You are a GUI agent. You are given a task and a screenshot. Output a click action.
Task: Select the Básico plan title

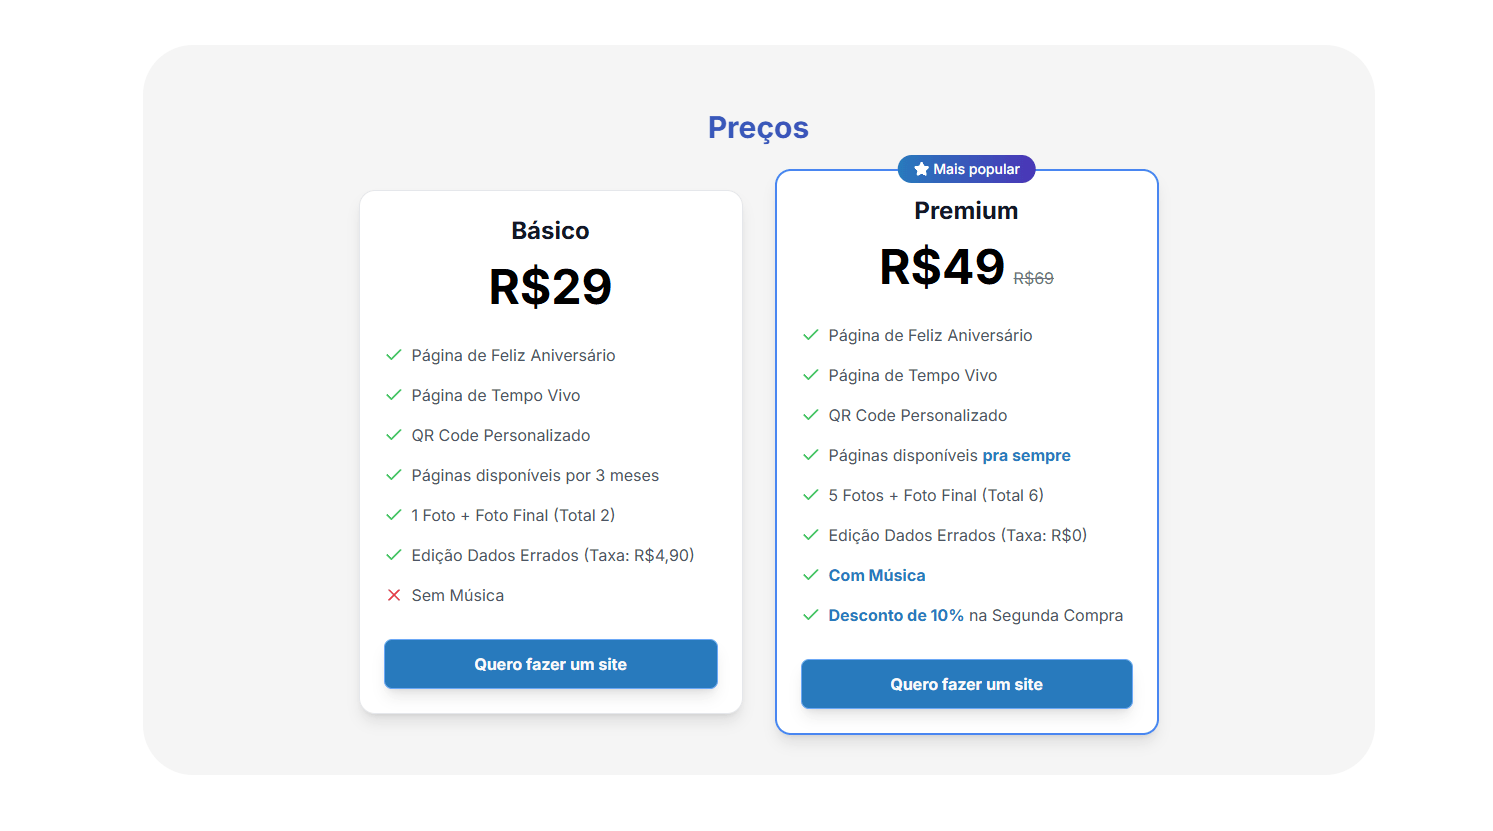pyautogui.click(x=550, y=230)
